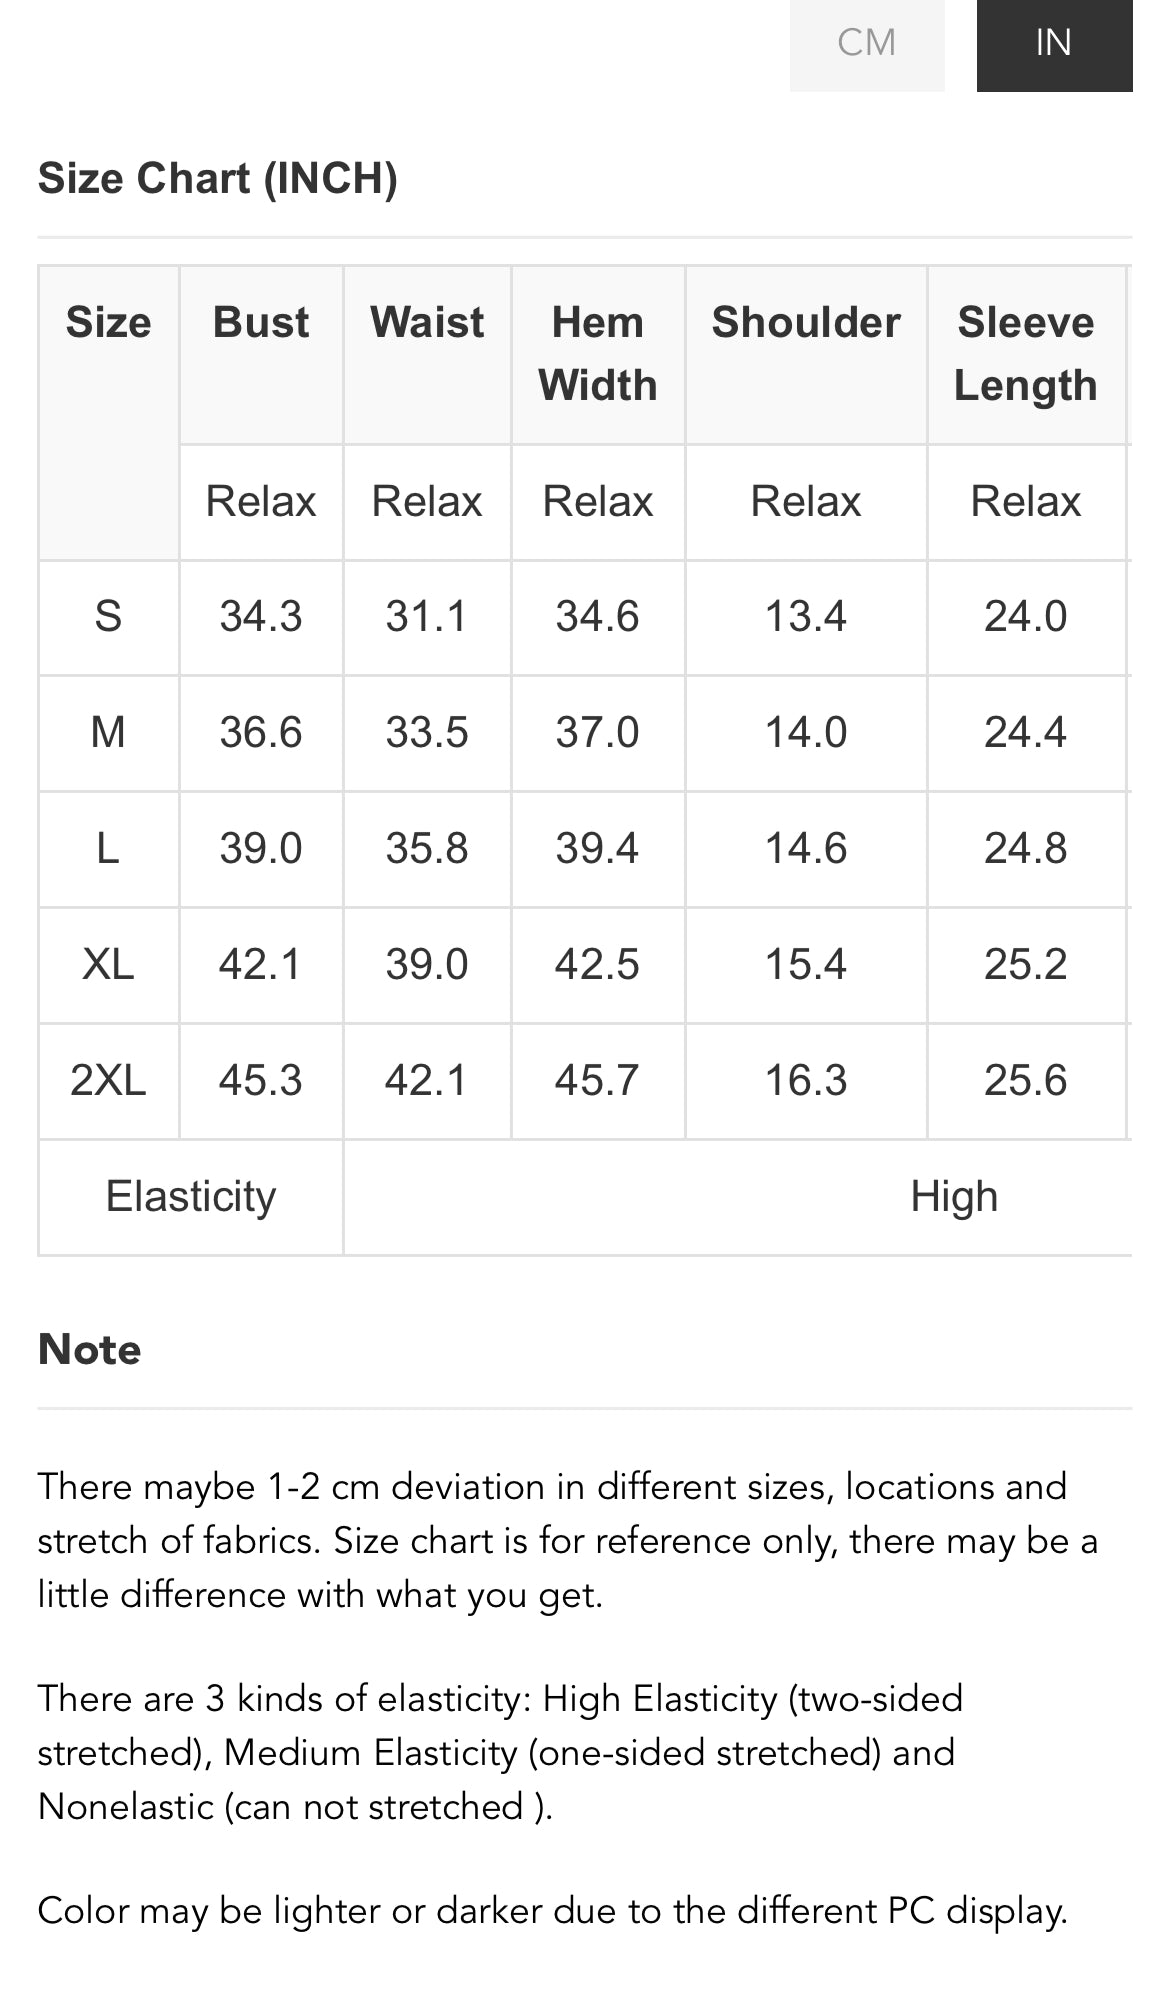Select the size S row label
The height and width of the screenshot is (1993, 1170).
108,617
